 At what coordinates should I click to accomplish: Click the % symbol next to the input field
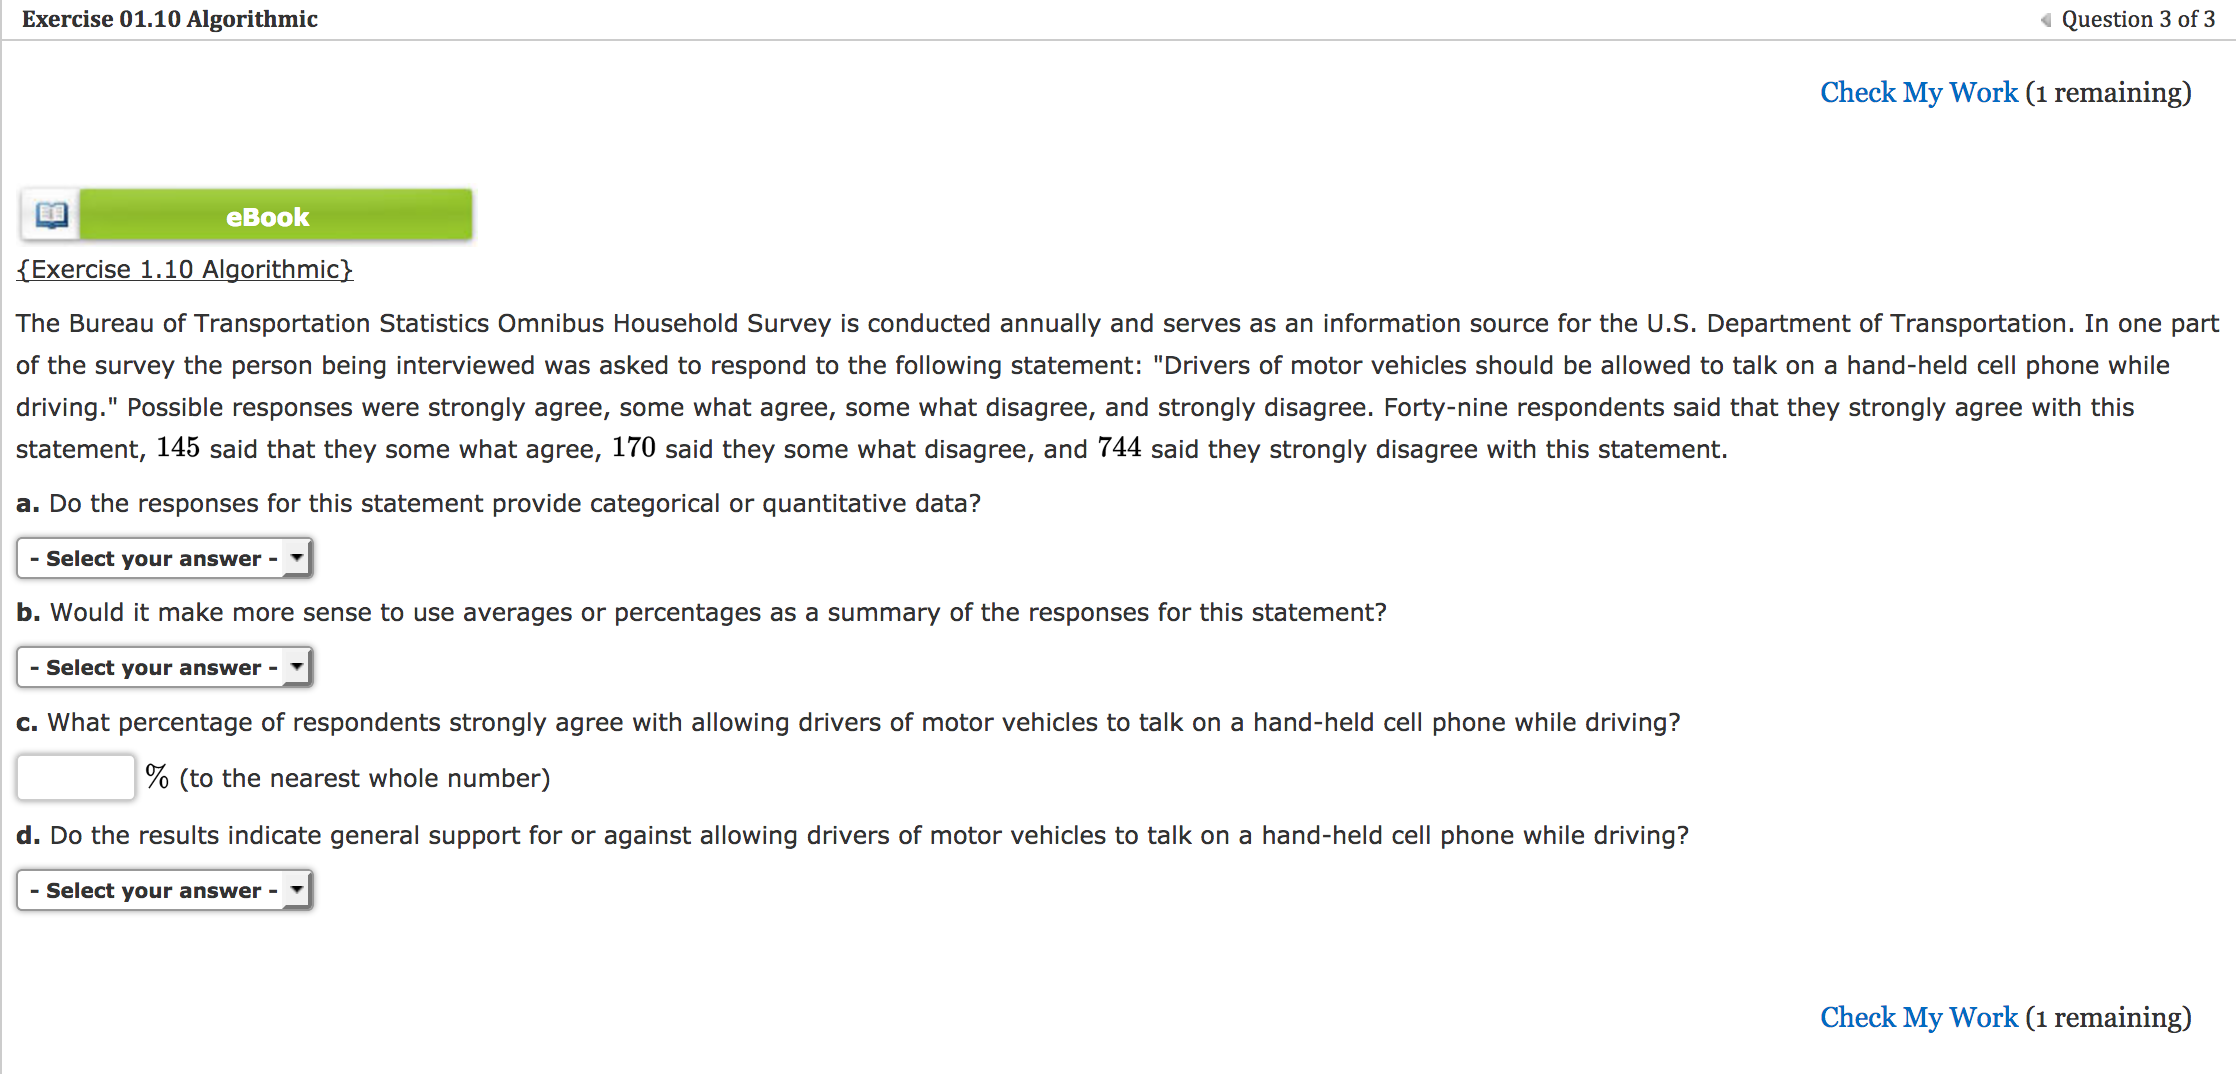tap(155, 776)
